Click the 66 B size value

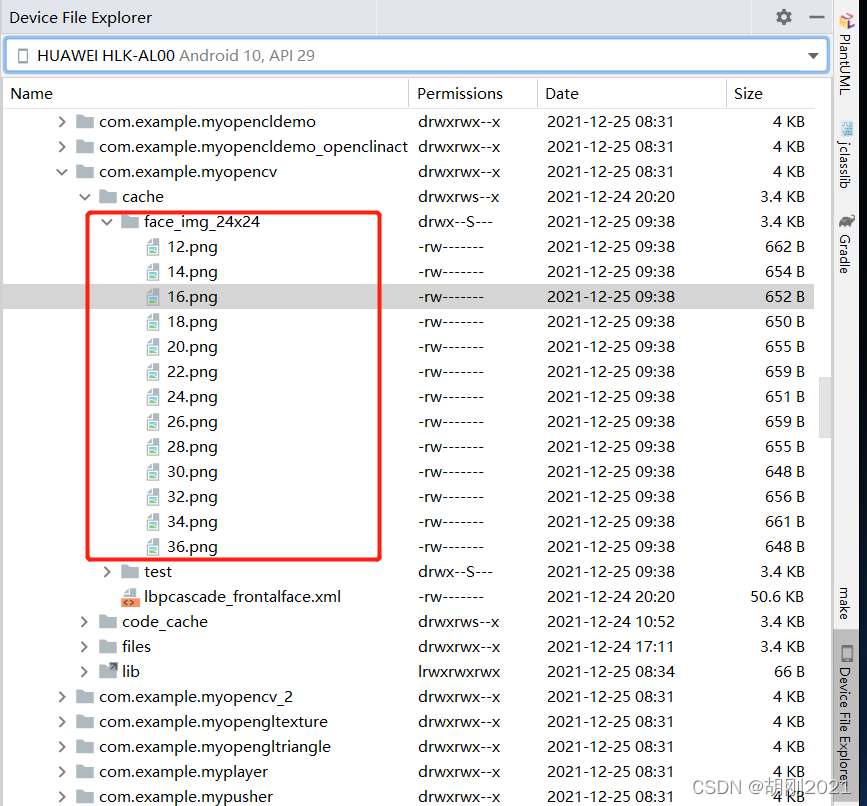[789, 672]
